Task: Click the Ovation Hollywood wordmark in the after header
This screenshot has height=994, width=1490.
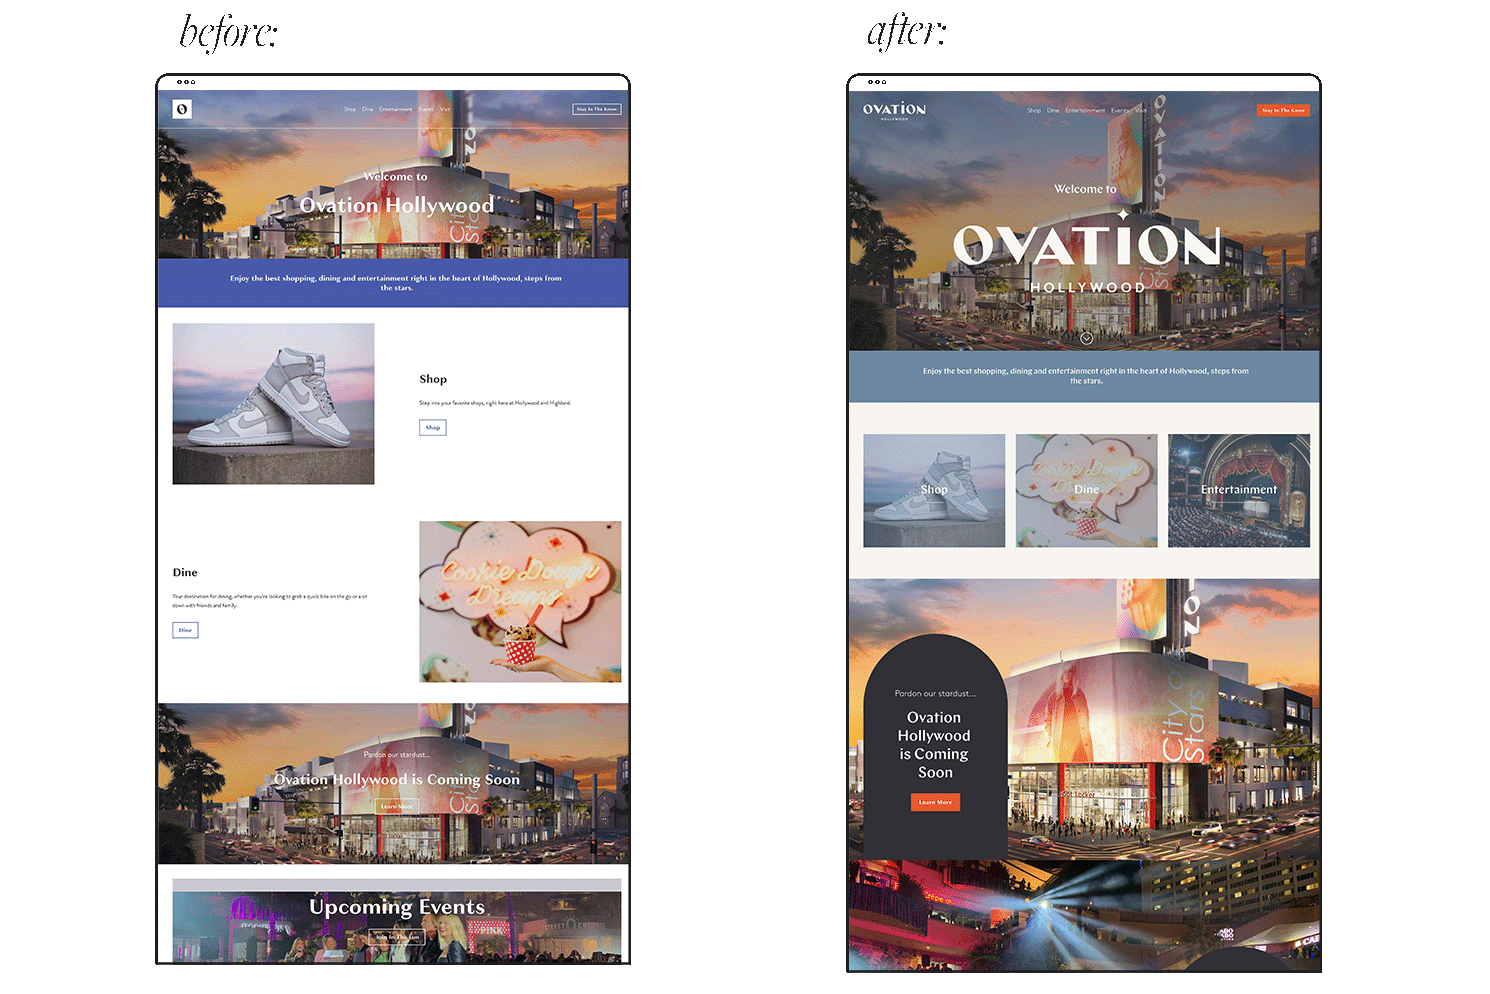Action: pyautogui.click(x=893, y=110)
